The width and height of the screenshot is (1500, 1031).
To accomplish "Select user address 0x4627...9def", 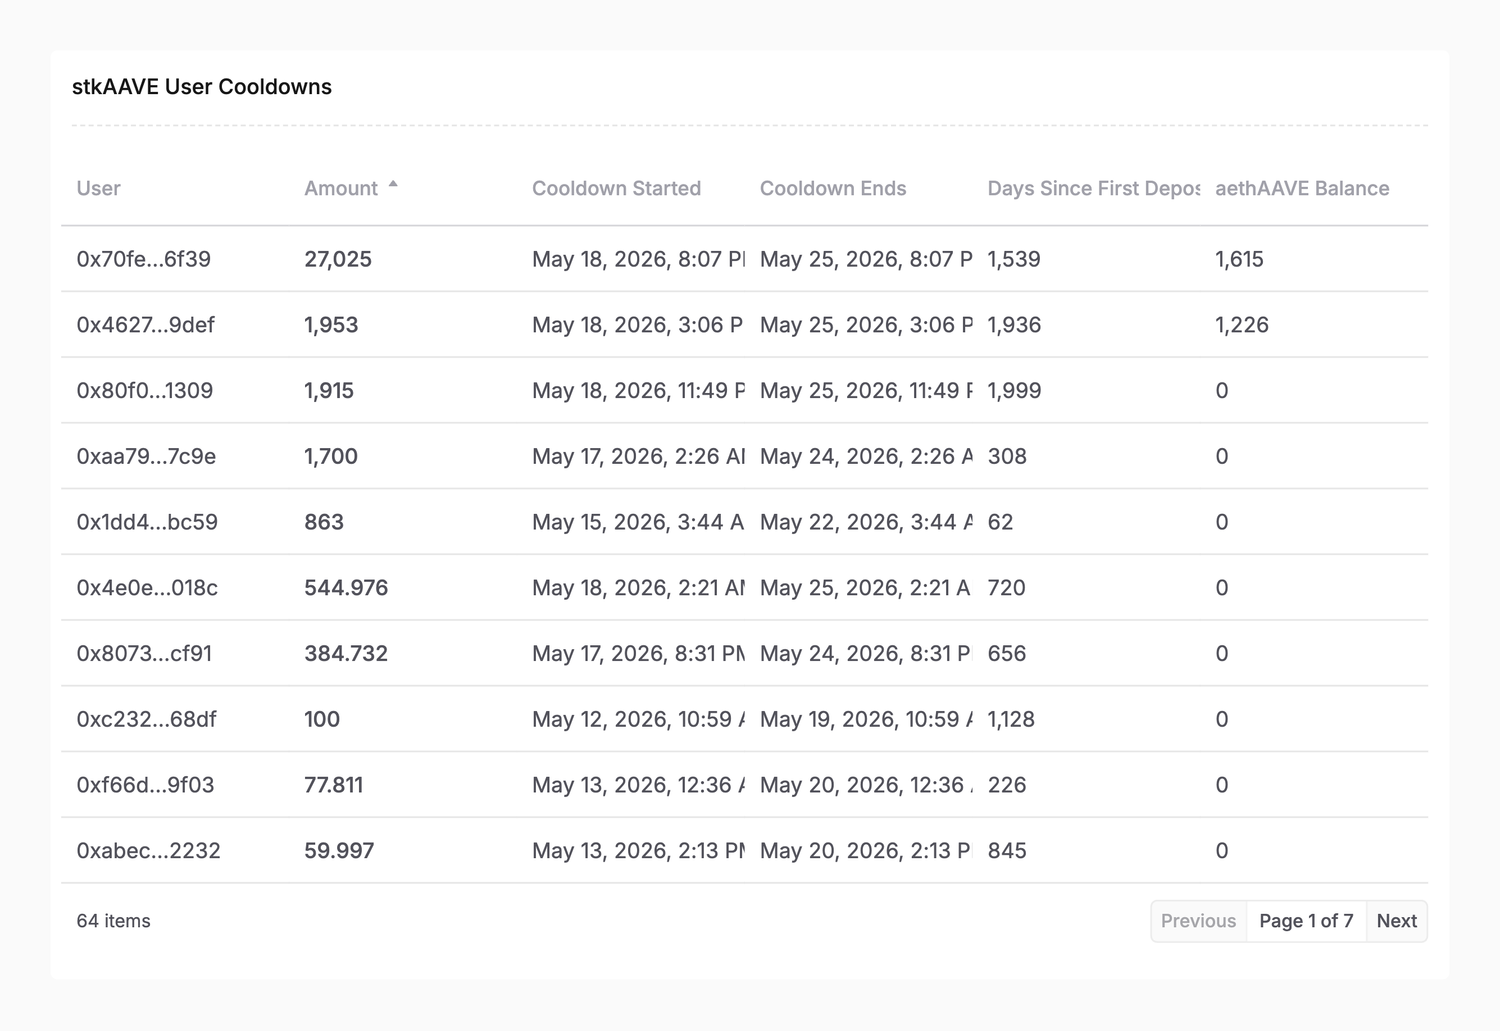I will pos(146,325).
